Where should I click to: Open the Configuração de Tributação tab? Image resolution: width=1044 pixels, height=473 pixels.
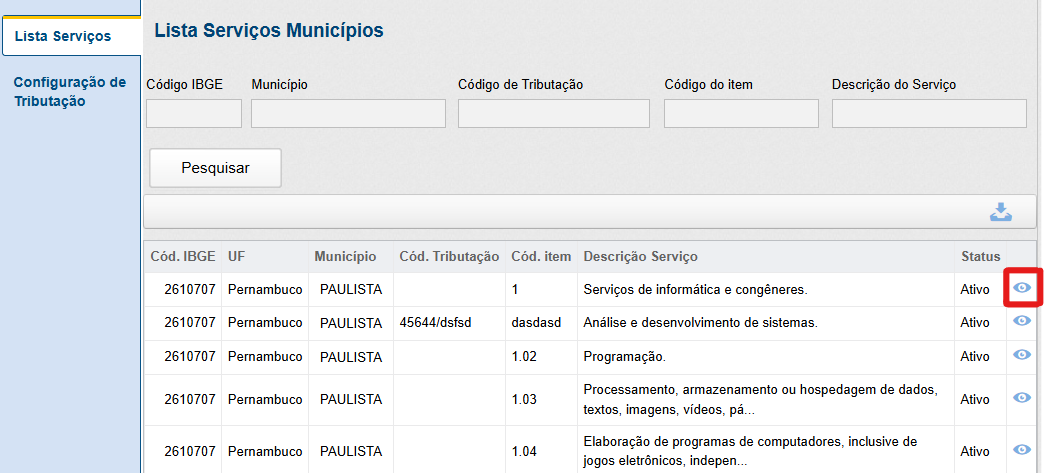click(x=70, y=92)
